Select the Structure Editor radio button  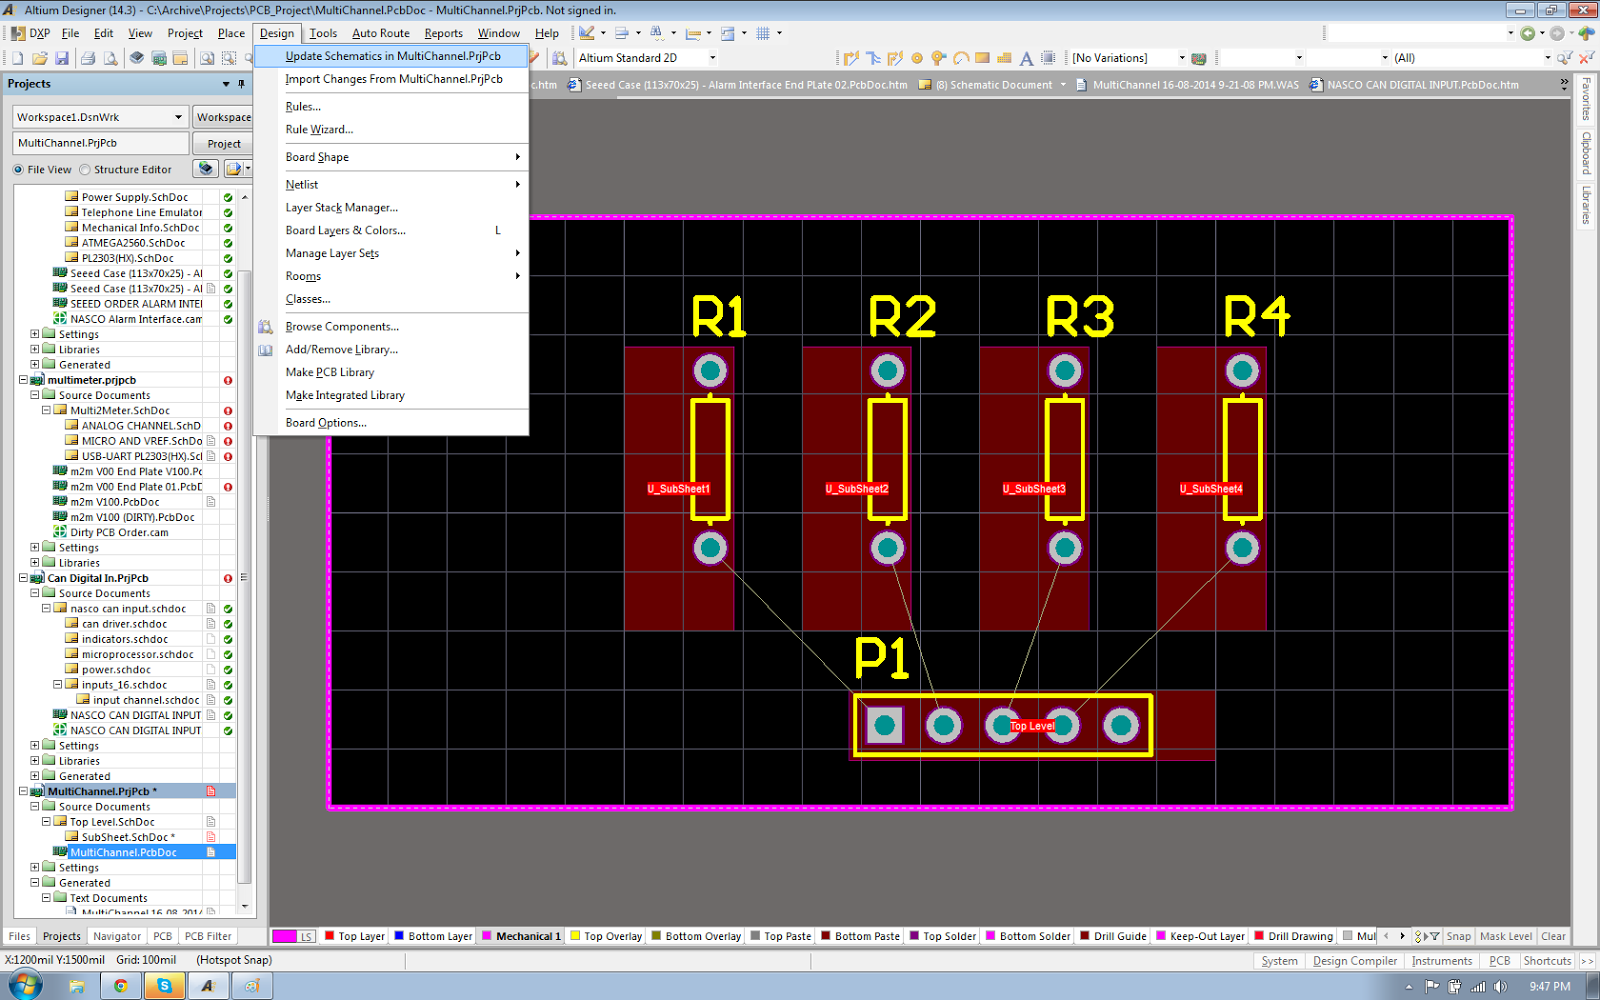pos(85,170)
